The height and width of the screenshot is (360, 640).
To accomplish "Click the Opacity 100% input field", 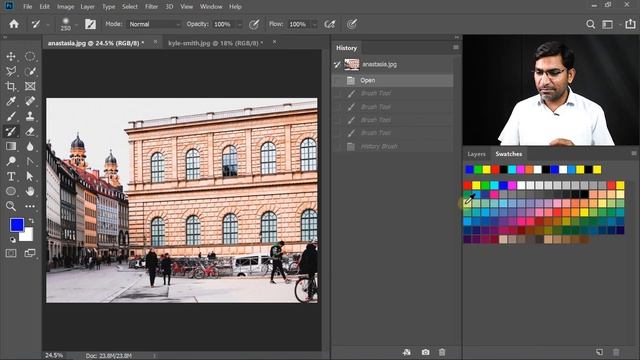I will click(x=223, y=24).
